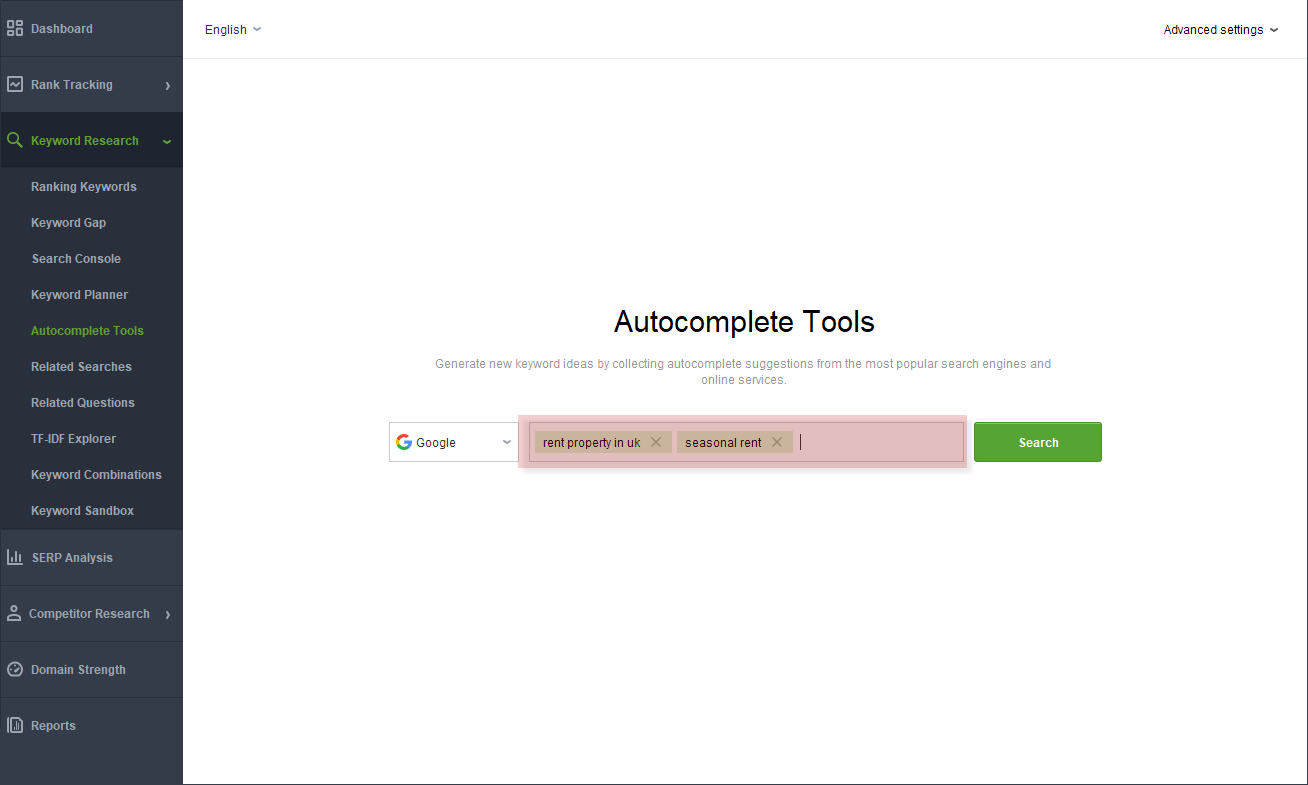The width and height of the screenshot is (1308, 785).
Task: Open Ranking Keywords in sidebar
Action: (84, 187)
